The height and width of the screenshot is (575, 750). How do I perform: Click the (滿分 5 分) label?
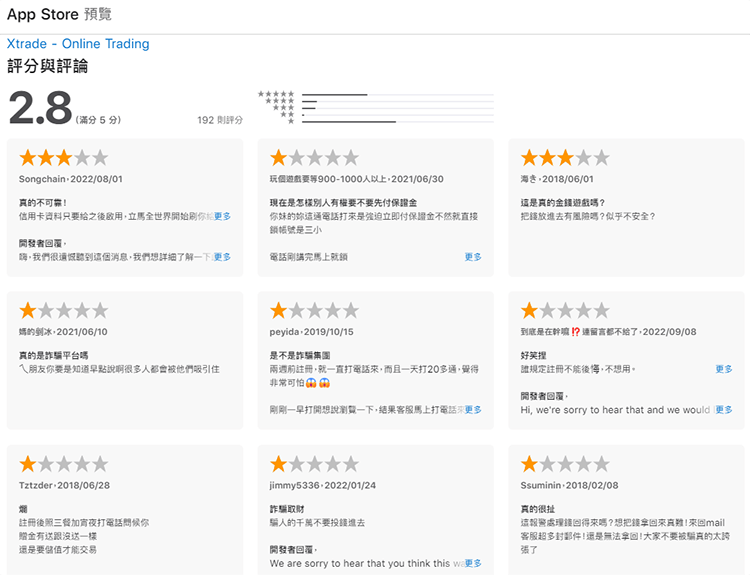click(x=98, y=120)
